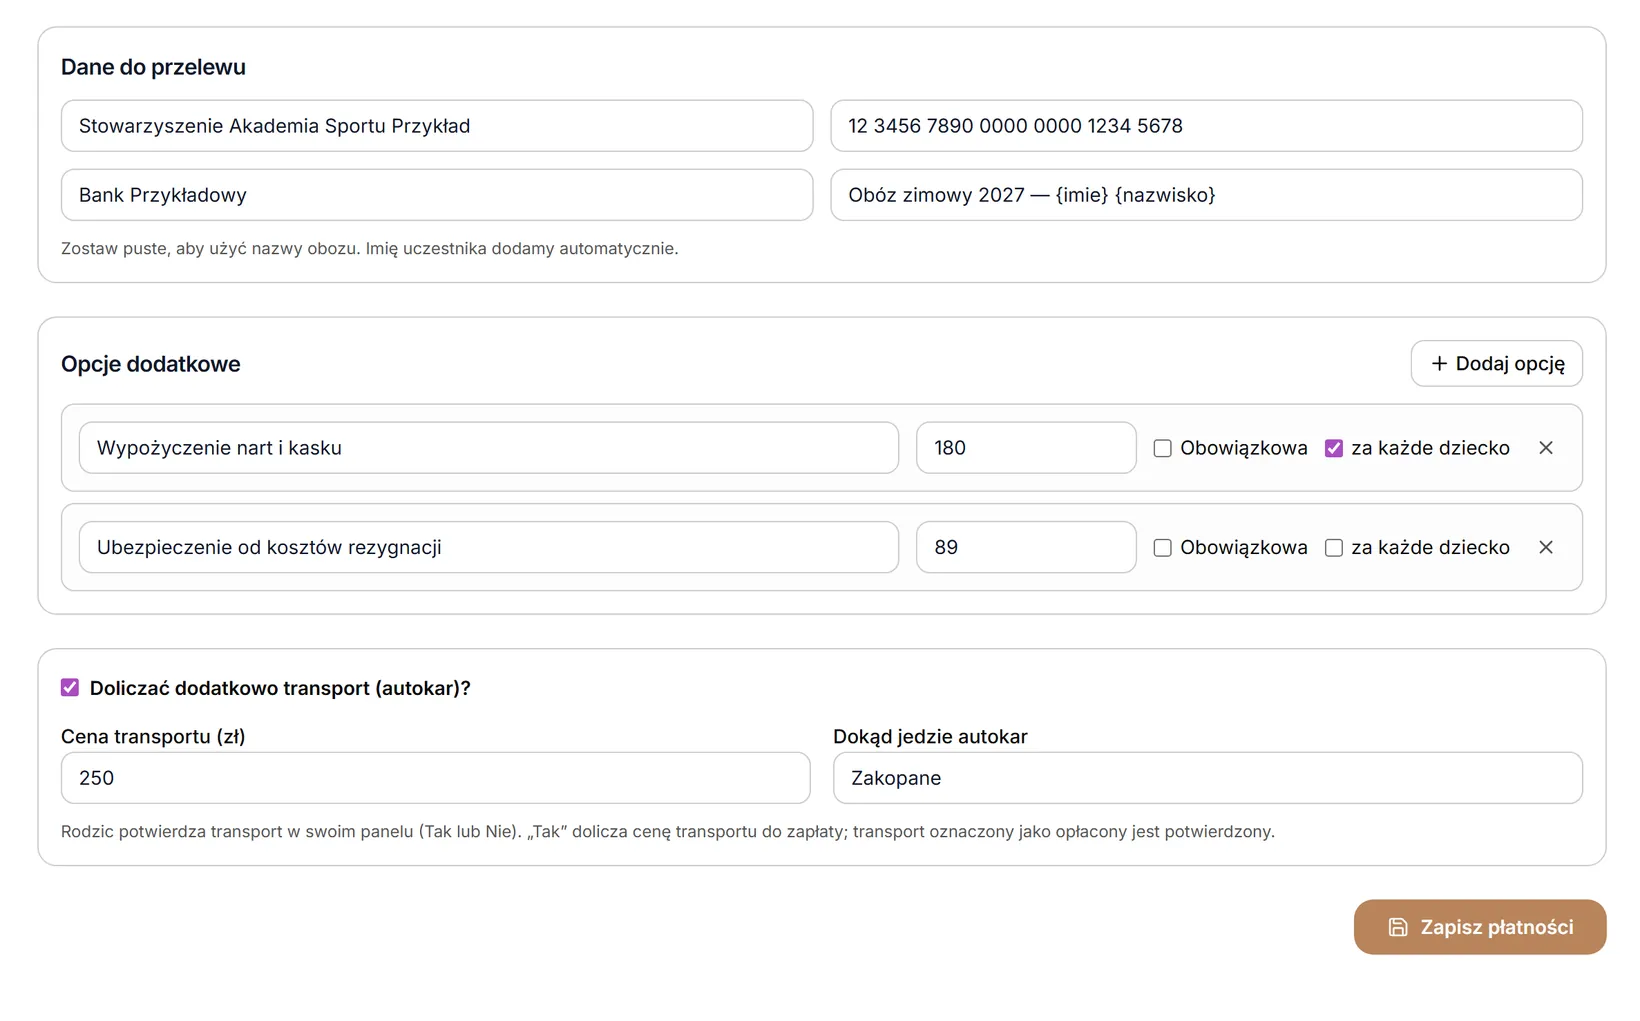Click the Cena transportu field with 250
Image resolution: width=1640 pixels, height=1021 pixels.
(436, 778)
